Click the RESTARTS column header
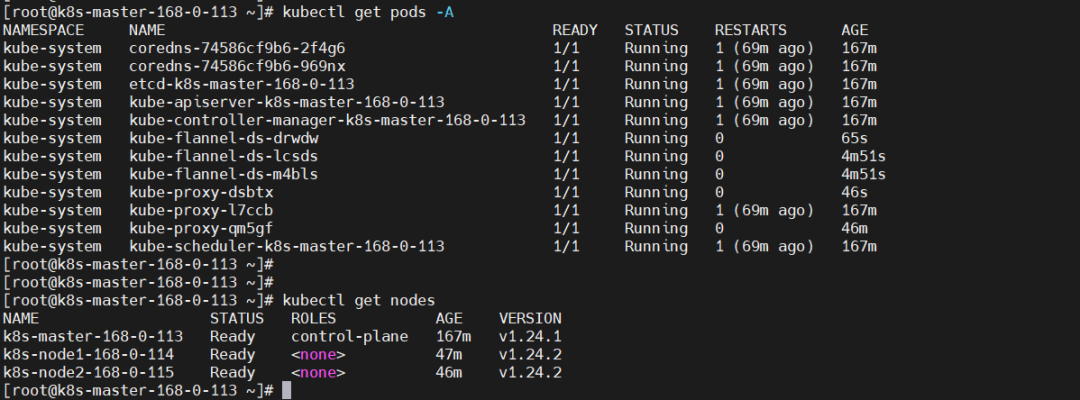 [x=751, y=30]
